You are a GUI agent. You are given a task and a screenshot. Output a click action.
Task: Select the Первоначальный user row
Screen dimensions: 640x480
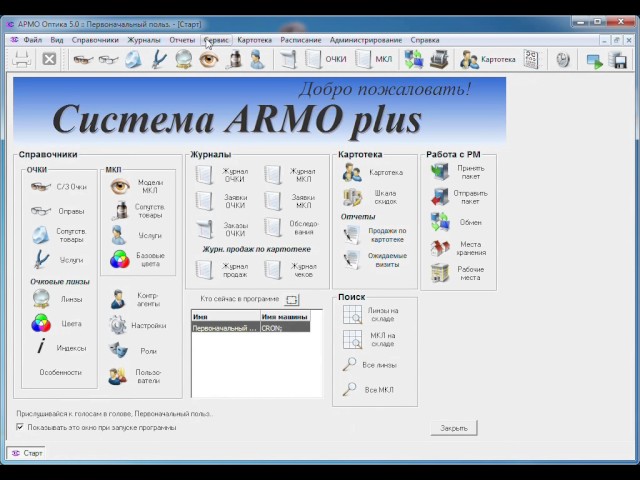click(x=251, y=328)
